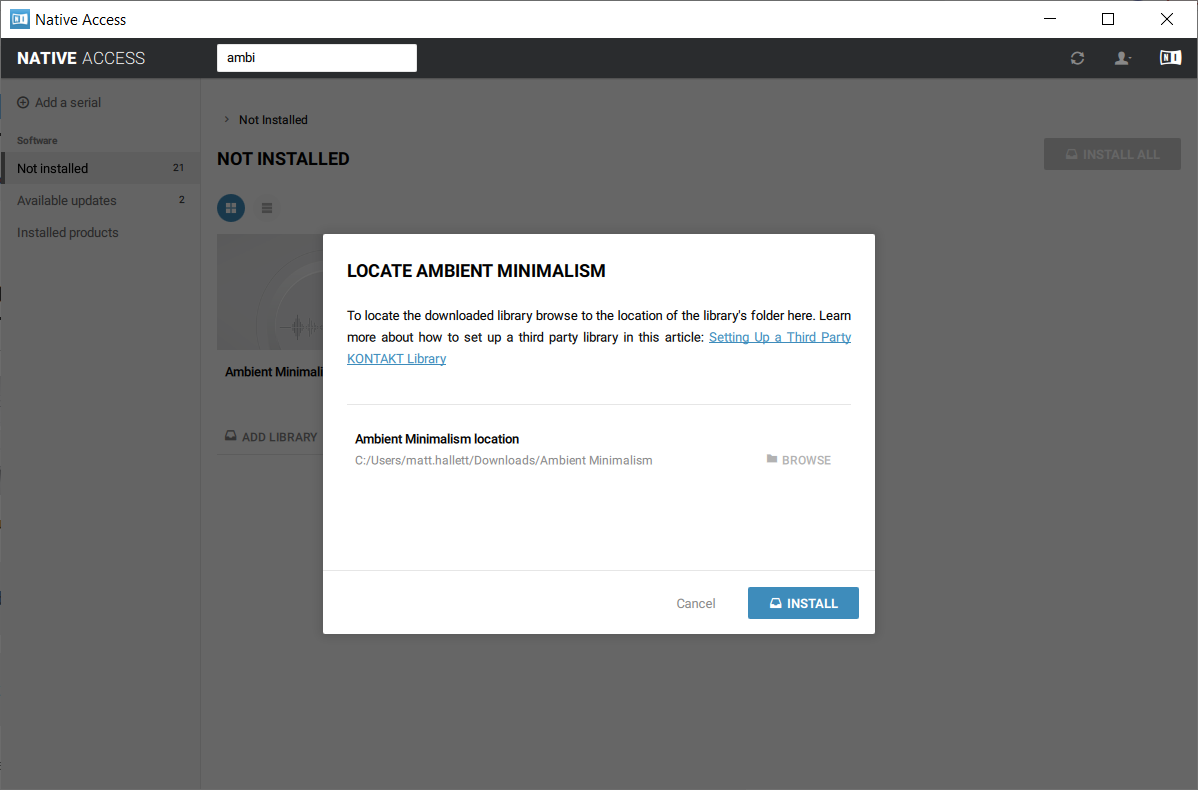Open the Third Party KONTAKT Library article link

tap(779, 338)
